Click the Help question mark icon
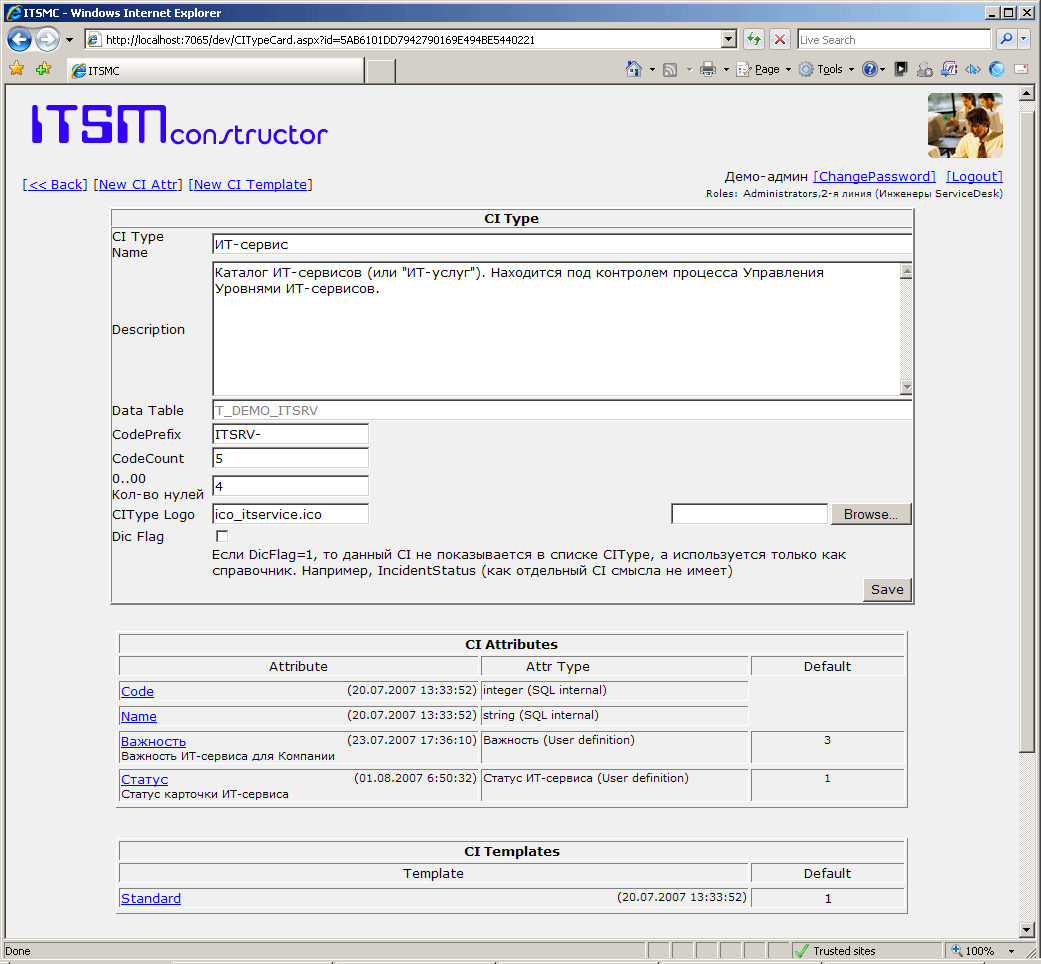The width and height of the screenshot is (1041, 964). pyautogui.click(x=869, y=69)
